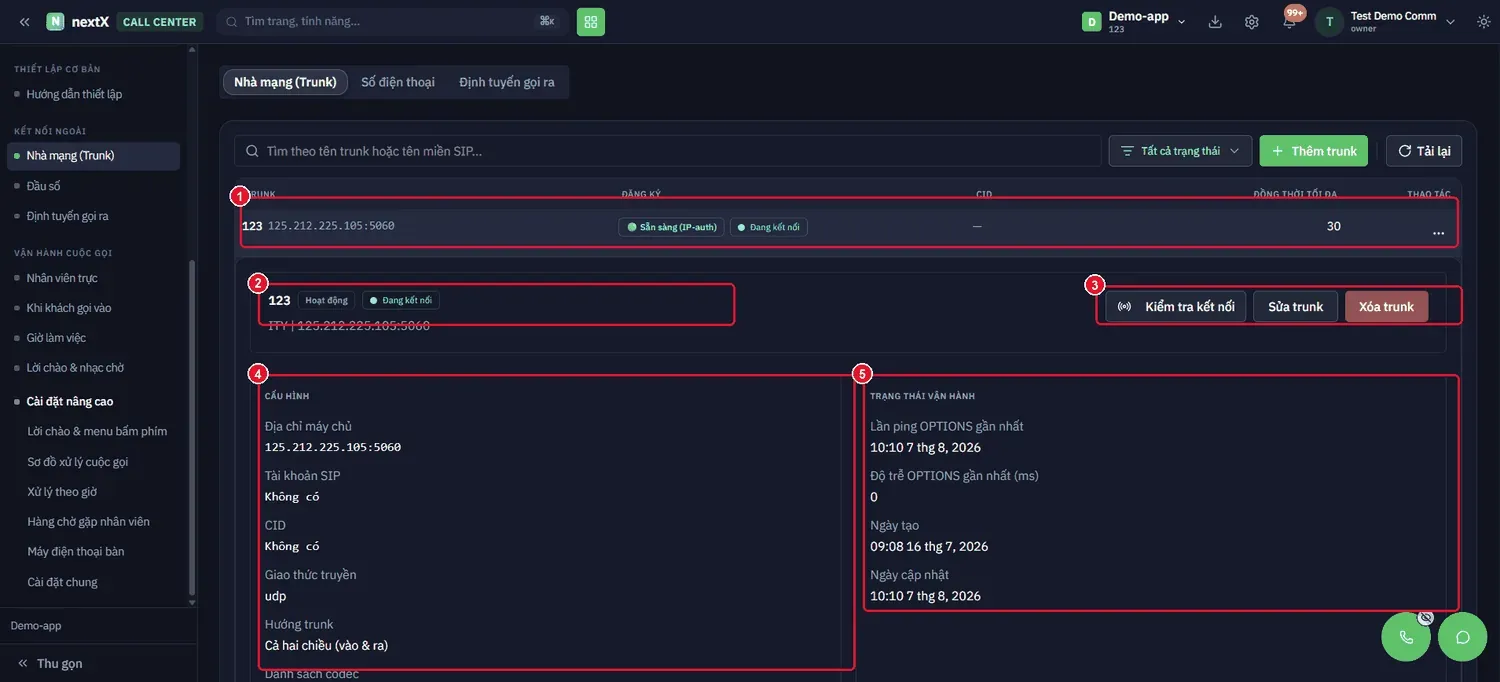Viewport: 1500px width, 682px height.
Task: Open the green apps grid icon
Action: pos(591,22)
